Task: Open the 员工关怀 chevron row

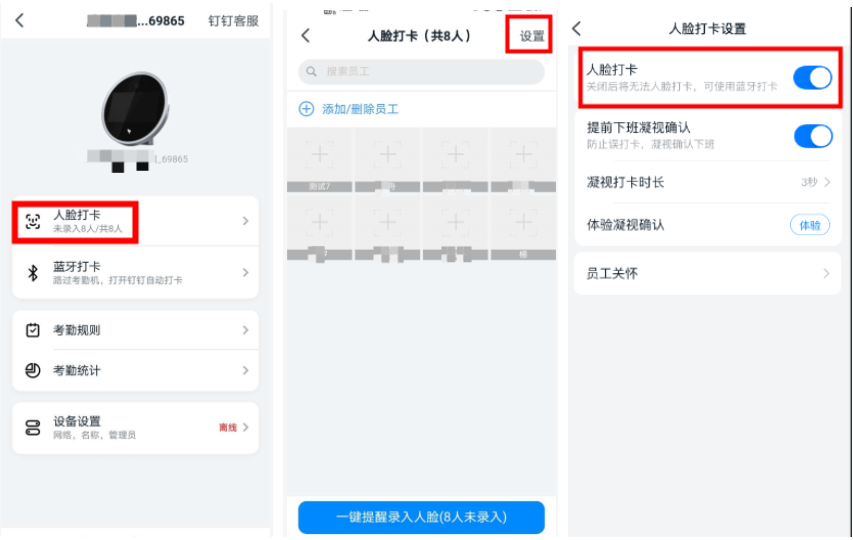Action: click(x=708, y=273)
